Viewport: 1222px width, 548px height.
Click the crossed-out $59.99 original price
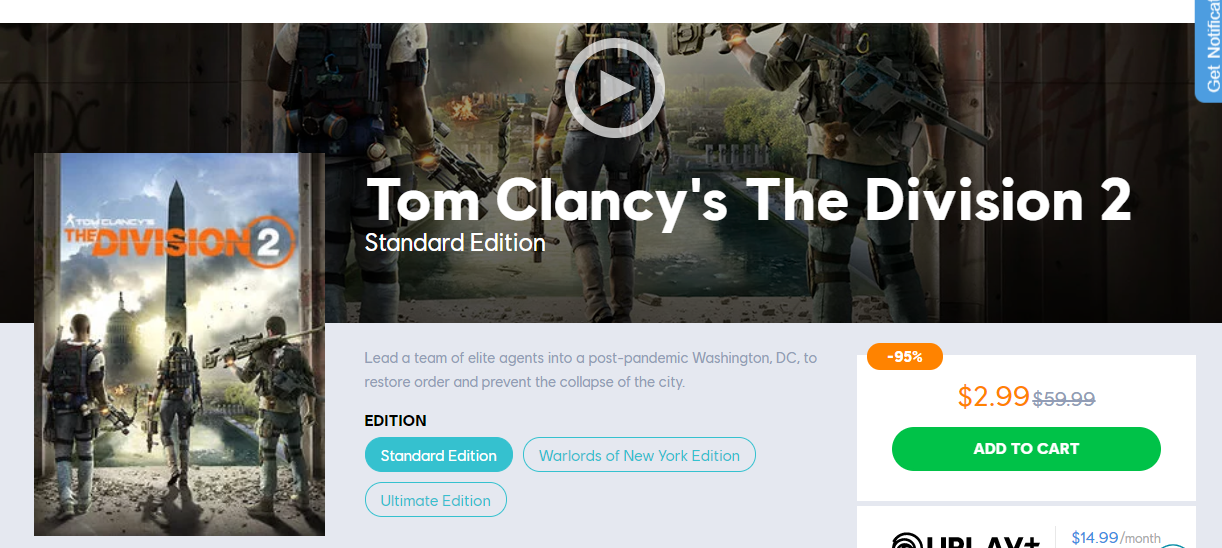[x=1064, y=398]
